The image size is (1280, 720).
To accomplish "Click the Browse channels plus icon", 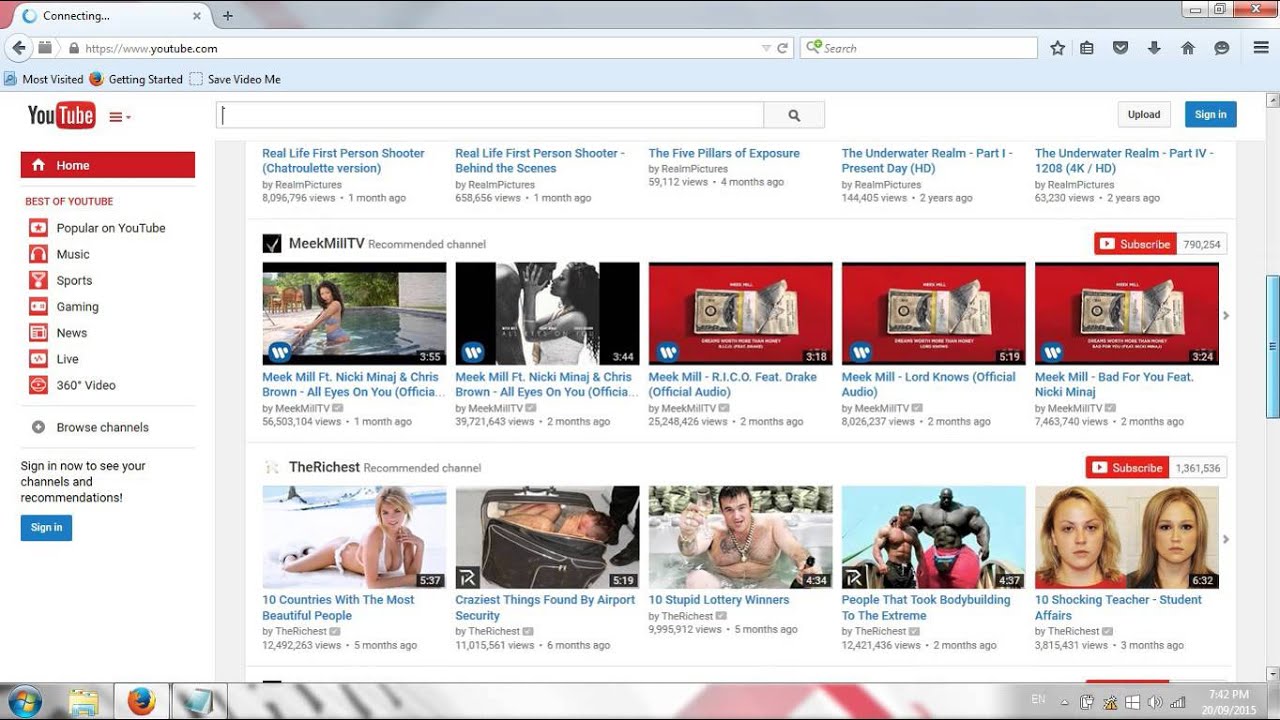I will click(38, 427).
